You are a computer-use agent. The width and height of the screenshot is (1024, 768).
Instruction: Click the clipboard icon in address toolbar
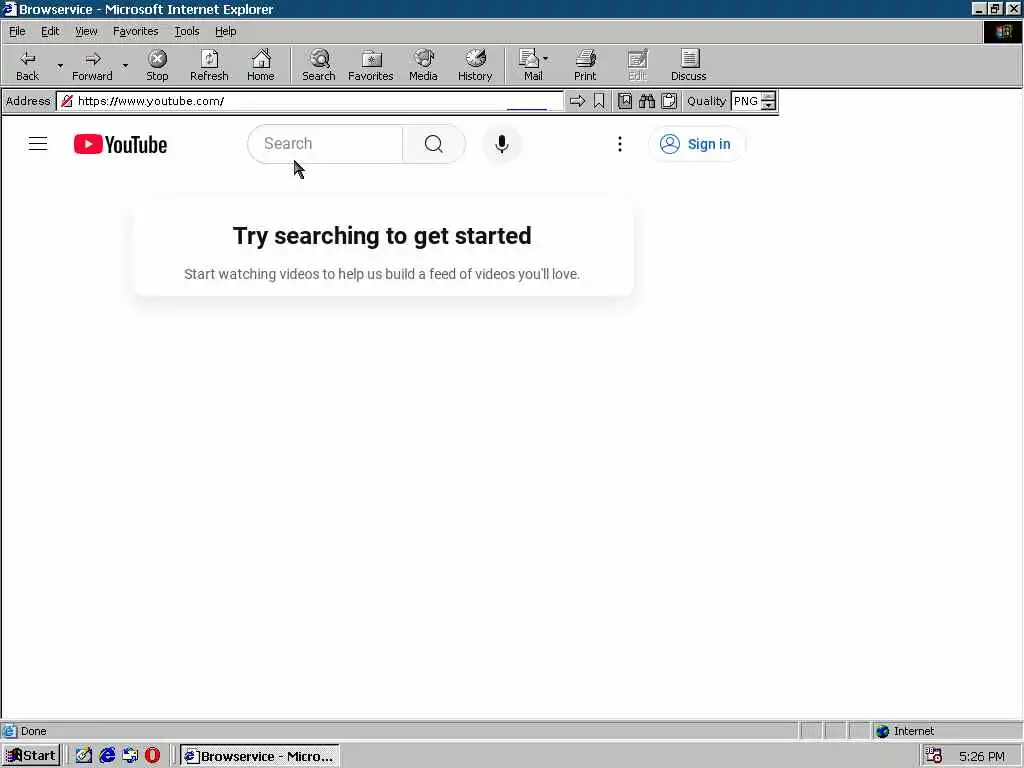click(x=669, y=101)
